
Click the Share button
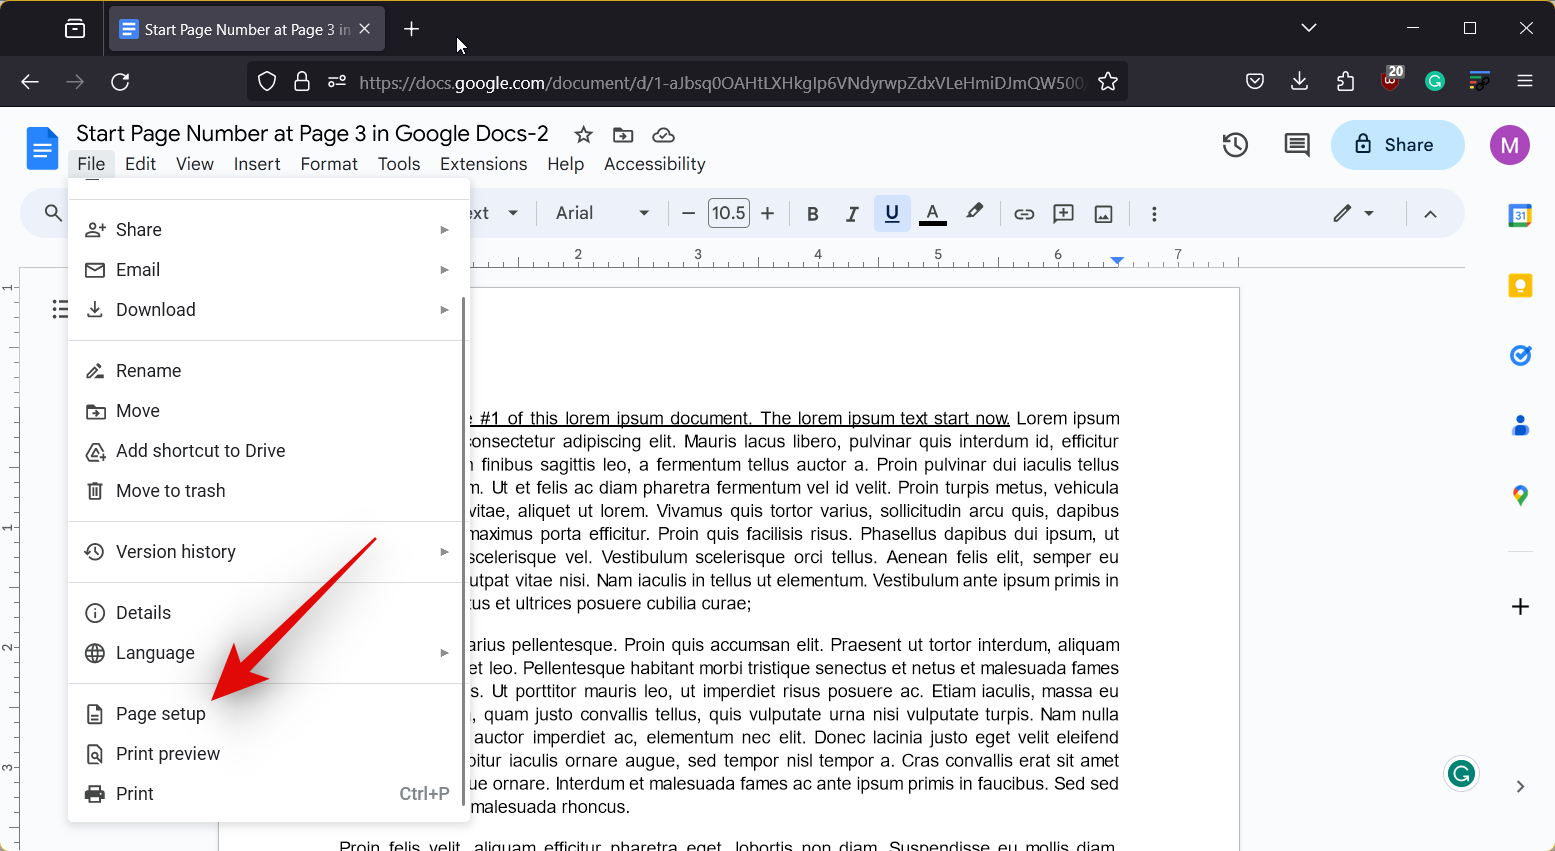click(1397, 145)
